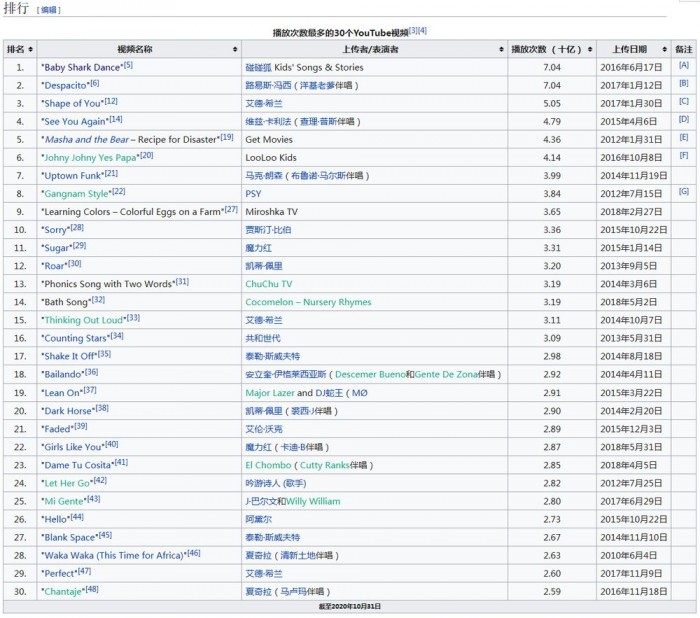The height and width of the screenshot is (618, 700).
Task: Open reference [19] next to Masha and the Bear
Action: click(x=227, y=137)
